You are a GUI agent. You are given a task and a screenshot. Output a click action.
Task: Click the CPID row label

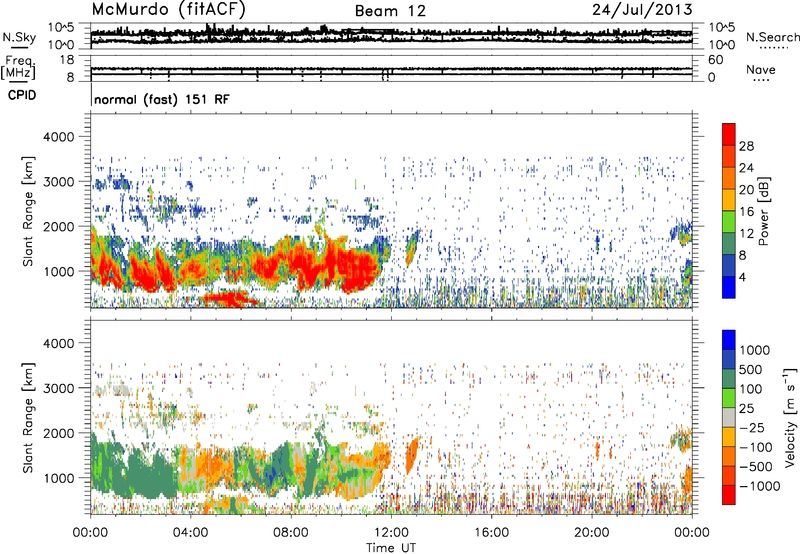tap(22, 95)
